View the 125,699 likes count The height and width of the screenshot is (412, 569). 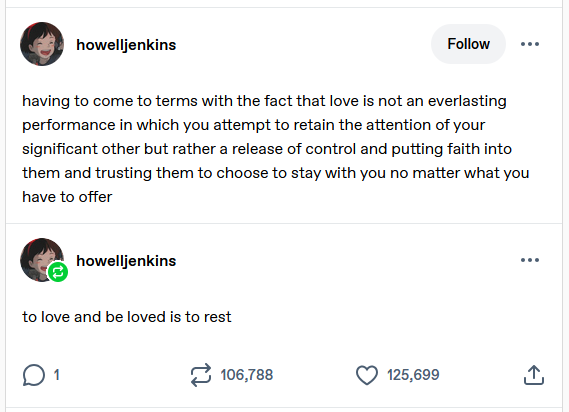[413, 375]
